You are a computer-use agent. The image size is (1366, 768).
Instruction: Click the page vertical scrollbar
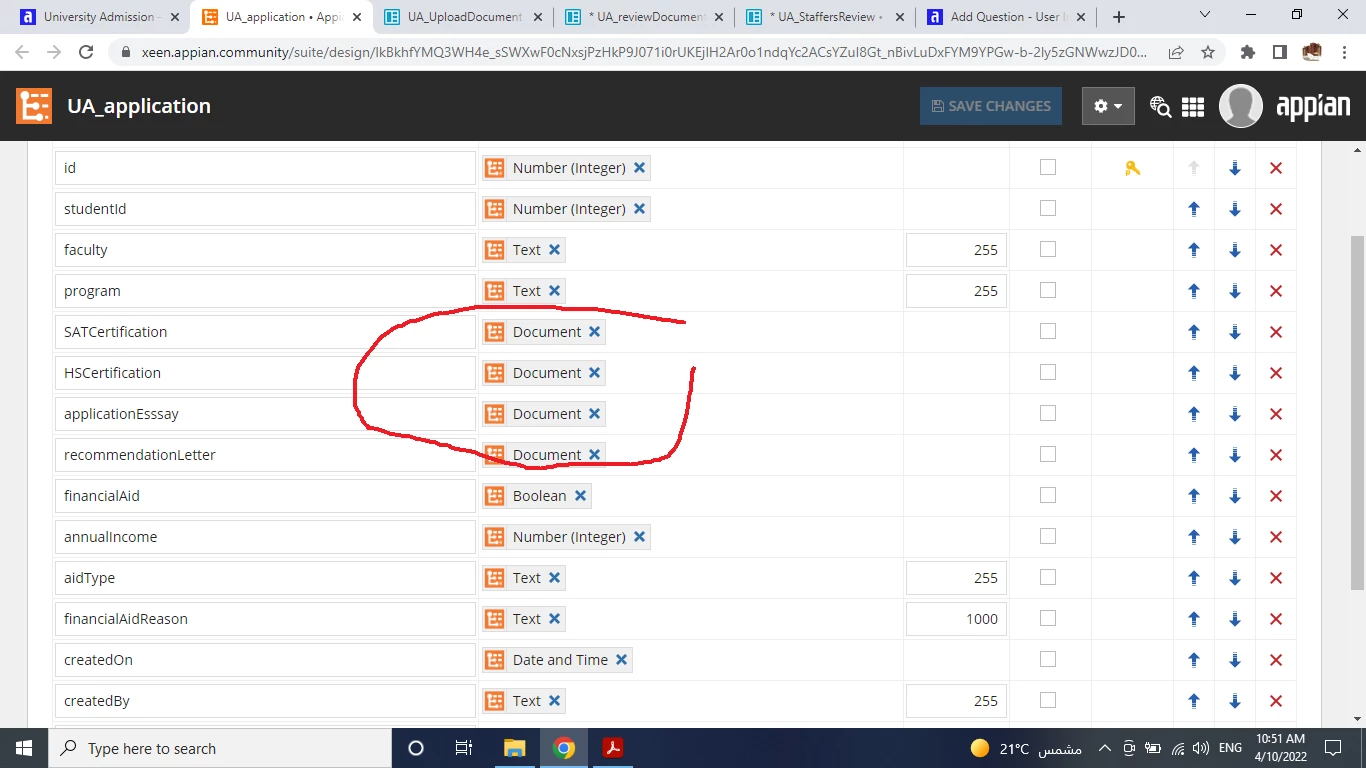tap(1357, 413)
